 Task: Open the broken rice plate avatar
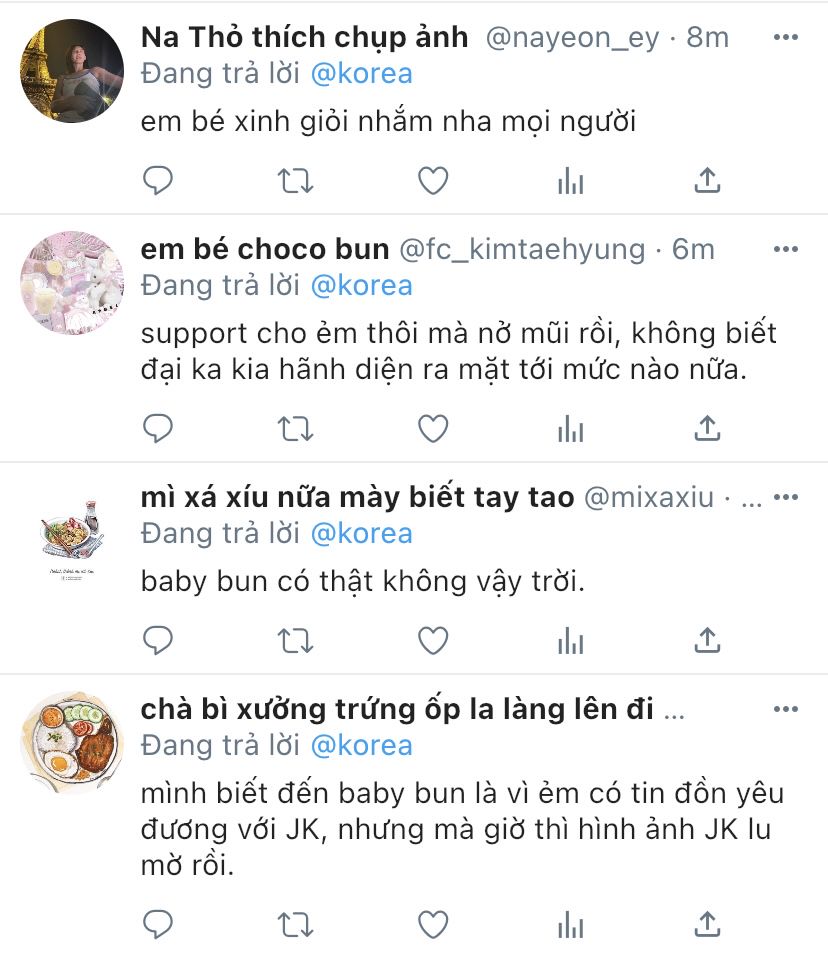pyautogui.click(x=72, y=743)
